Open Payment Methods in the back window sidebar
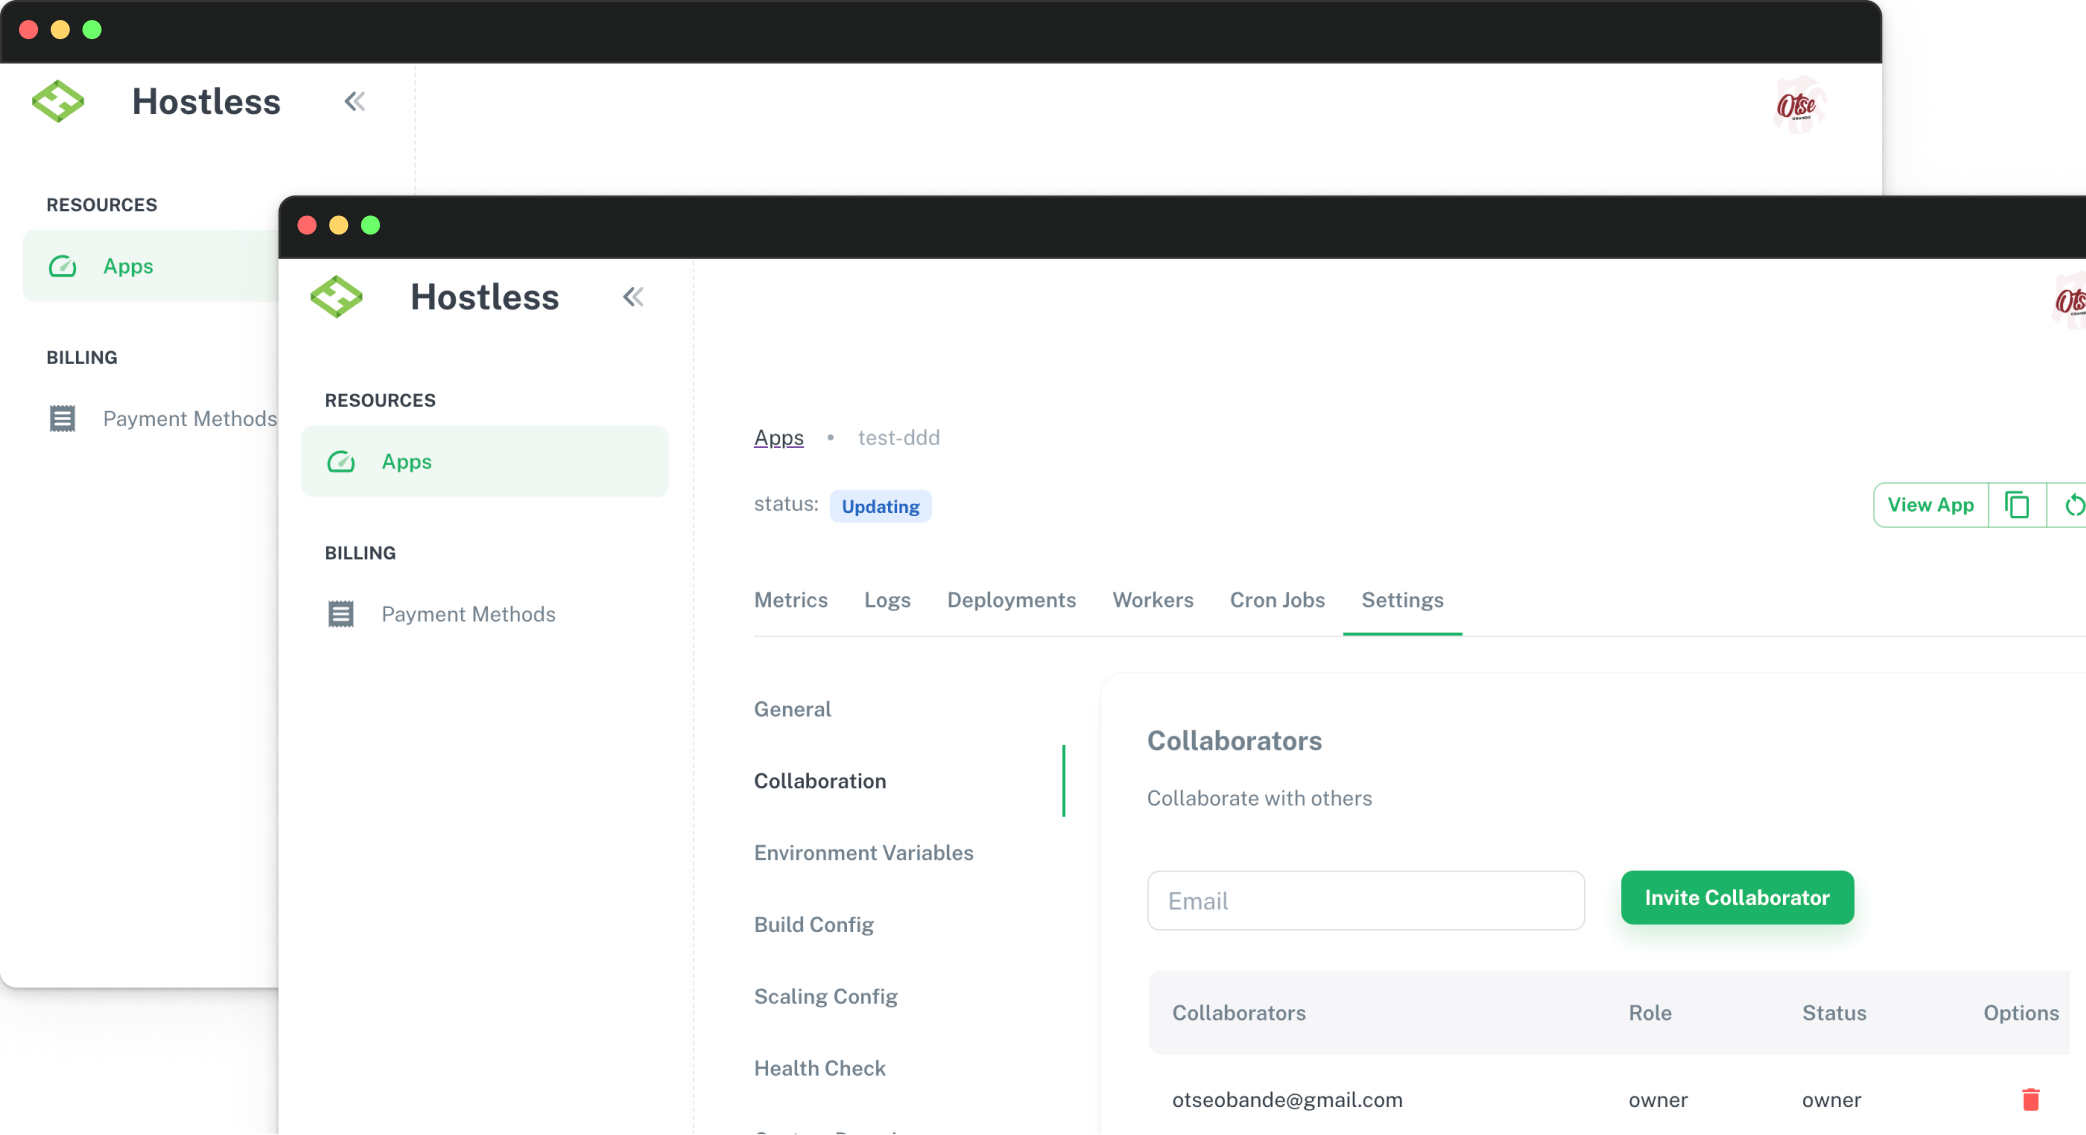This screenshot has width=2086, height=1135. click(189, 419)
